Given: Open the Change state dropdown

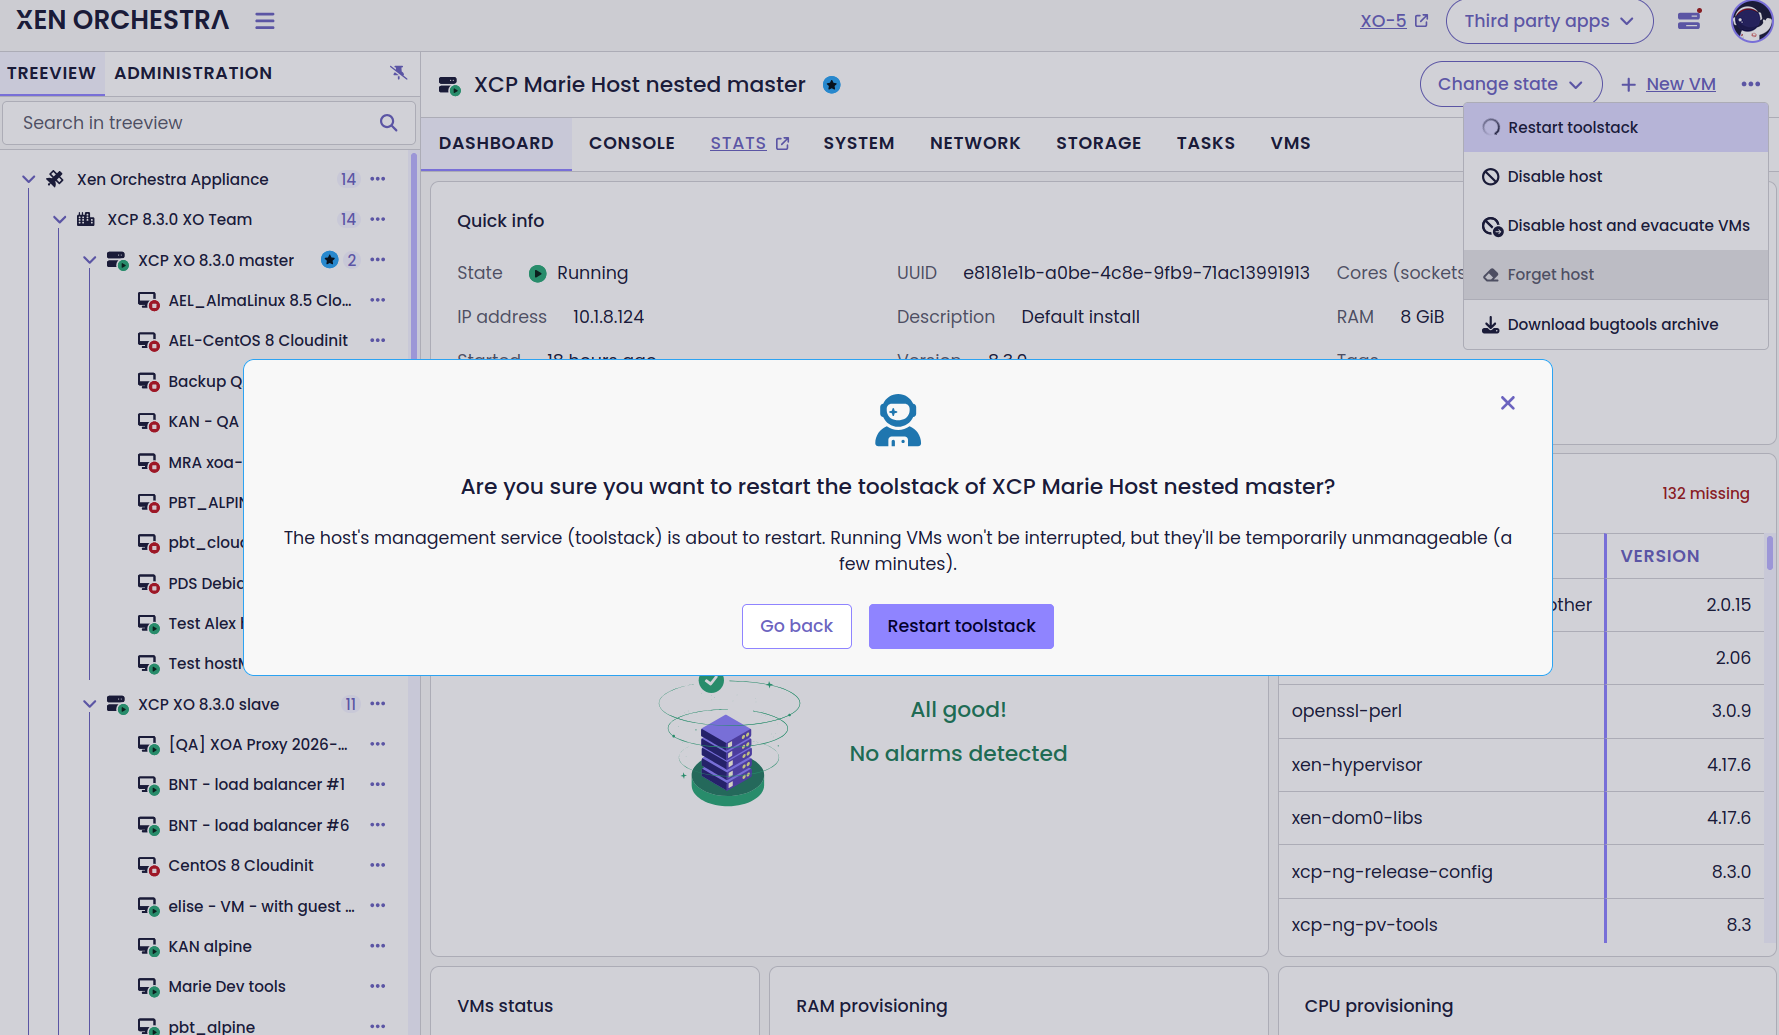Looking at the screenshot, I should tap(1511, 84).
